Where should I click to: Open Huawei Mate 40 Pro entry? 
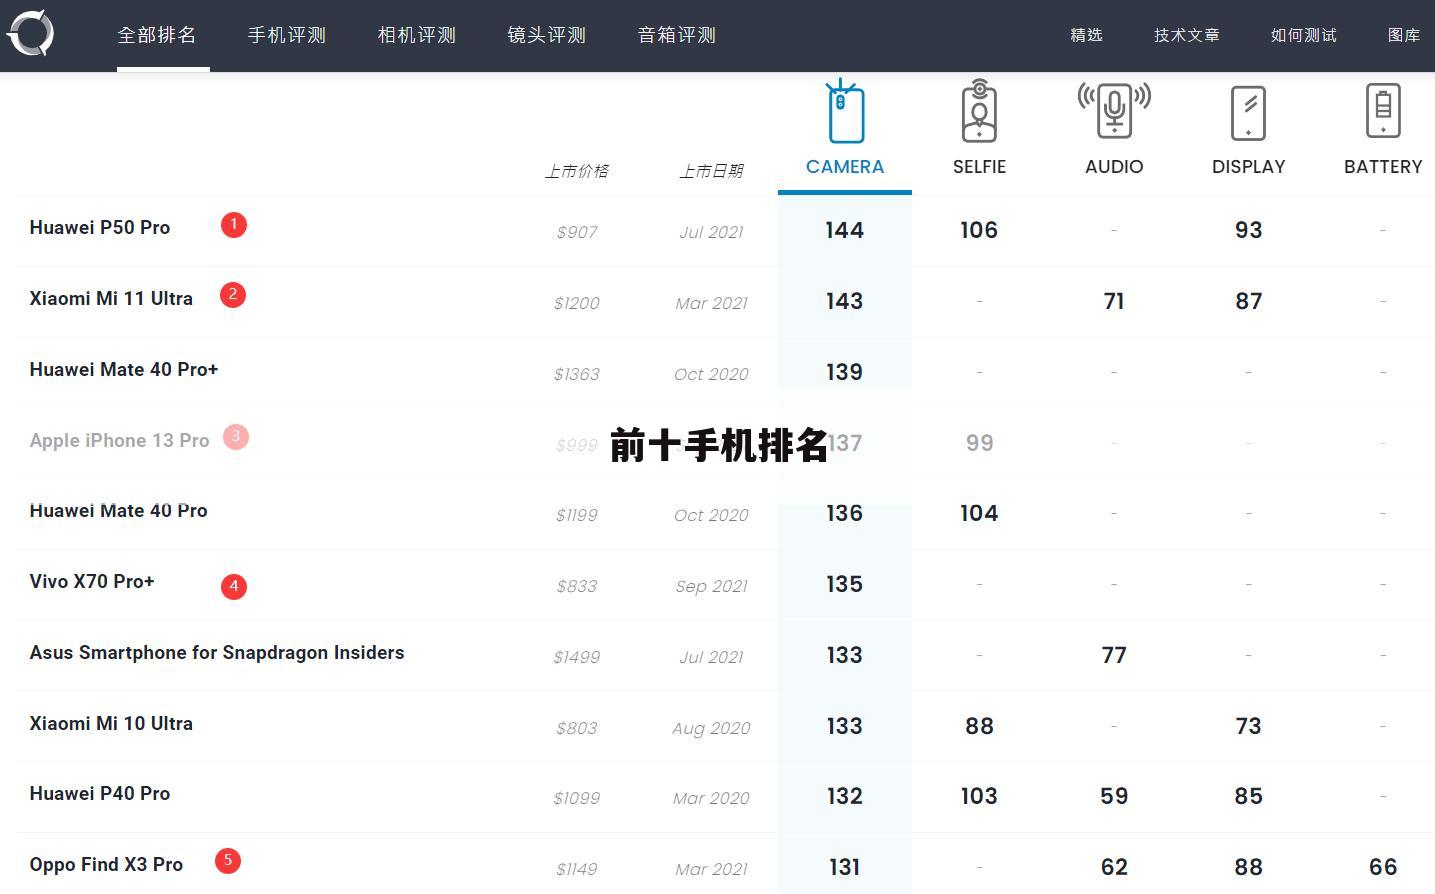tap(118, 511)
